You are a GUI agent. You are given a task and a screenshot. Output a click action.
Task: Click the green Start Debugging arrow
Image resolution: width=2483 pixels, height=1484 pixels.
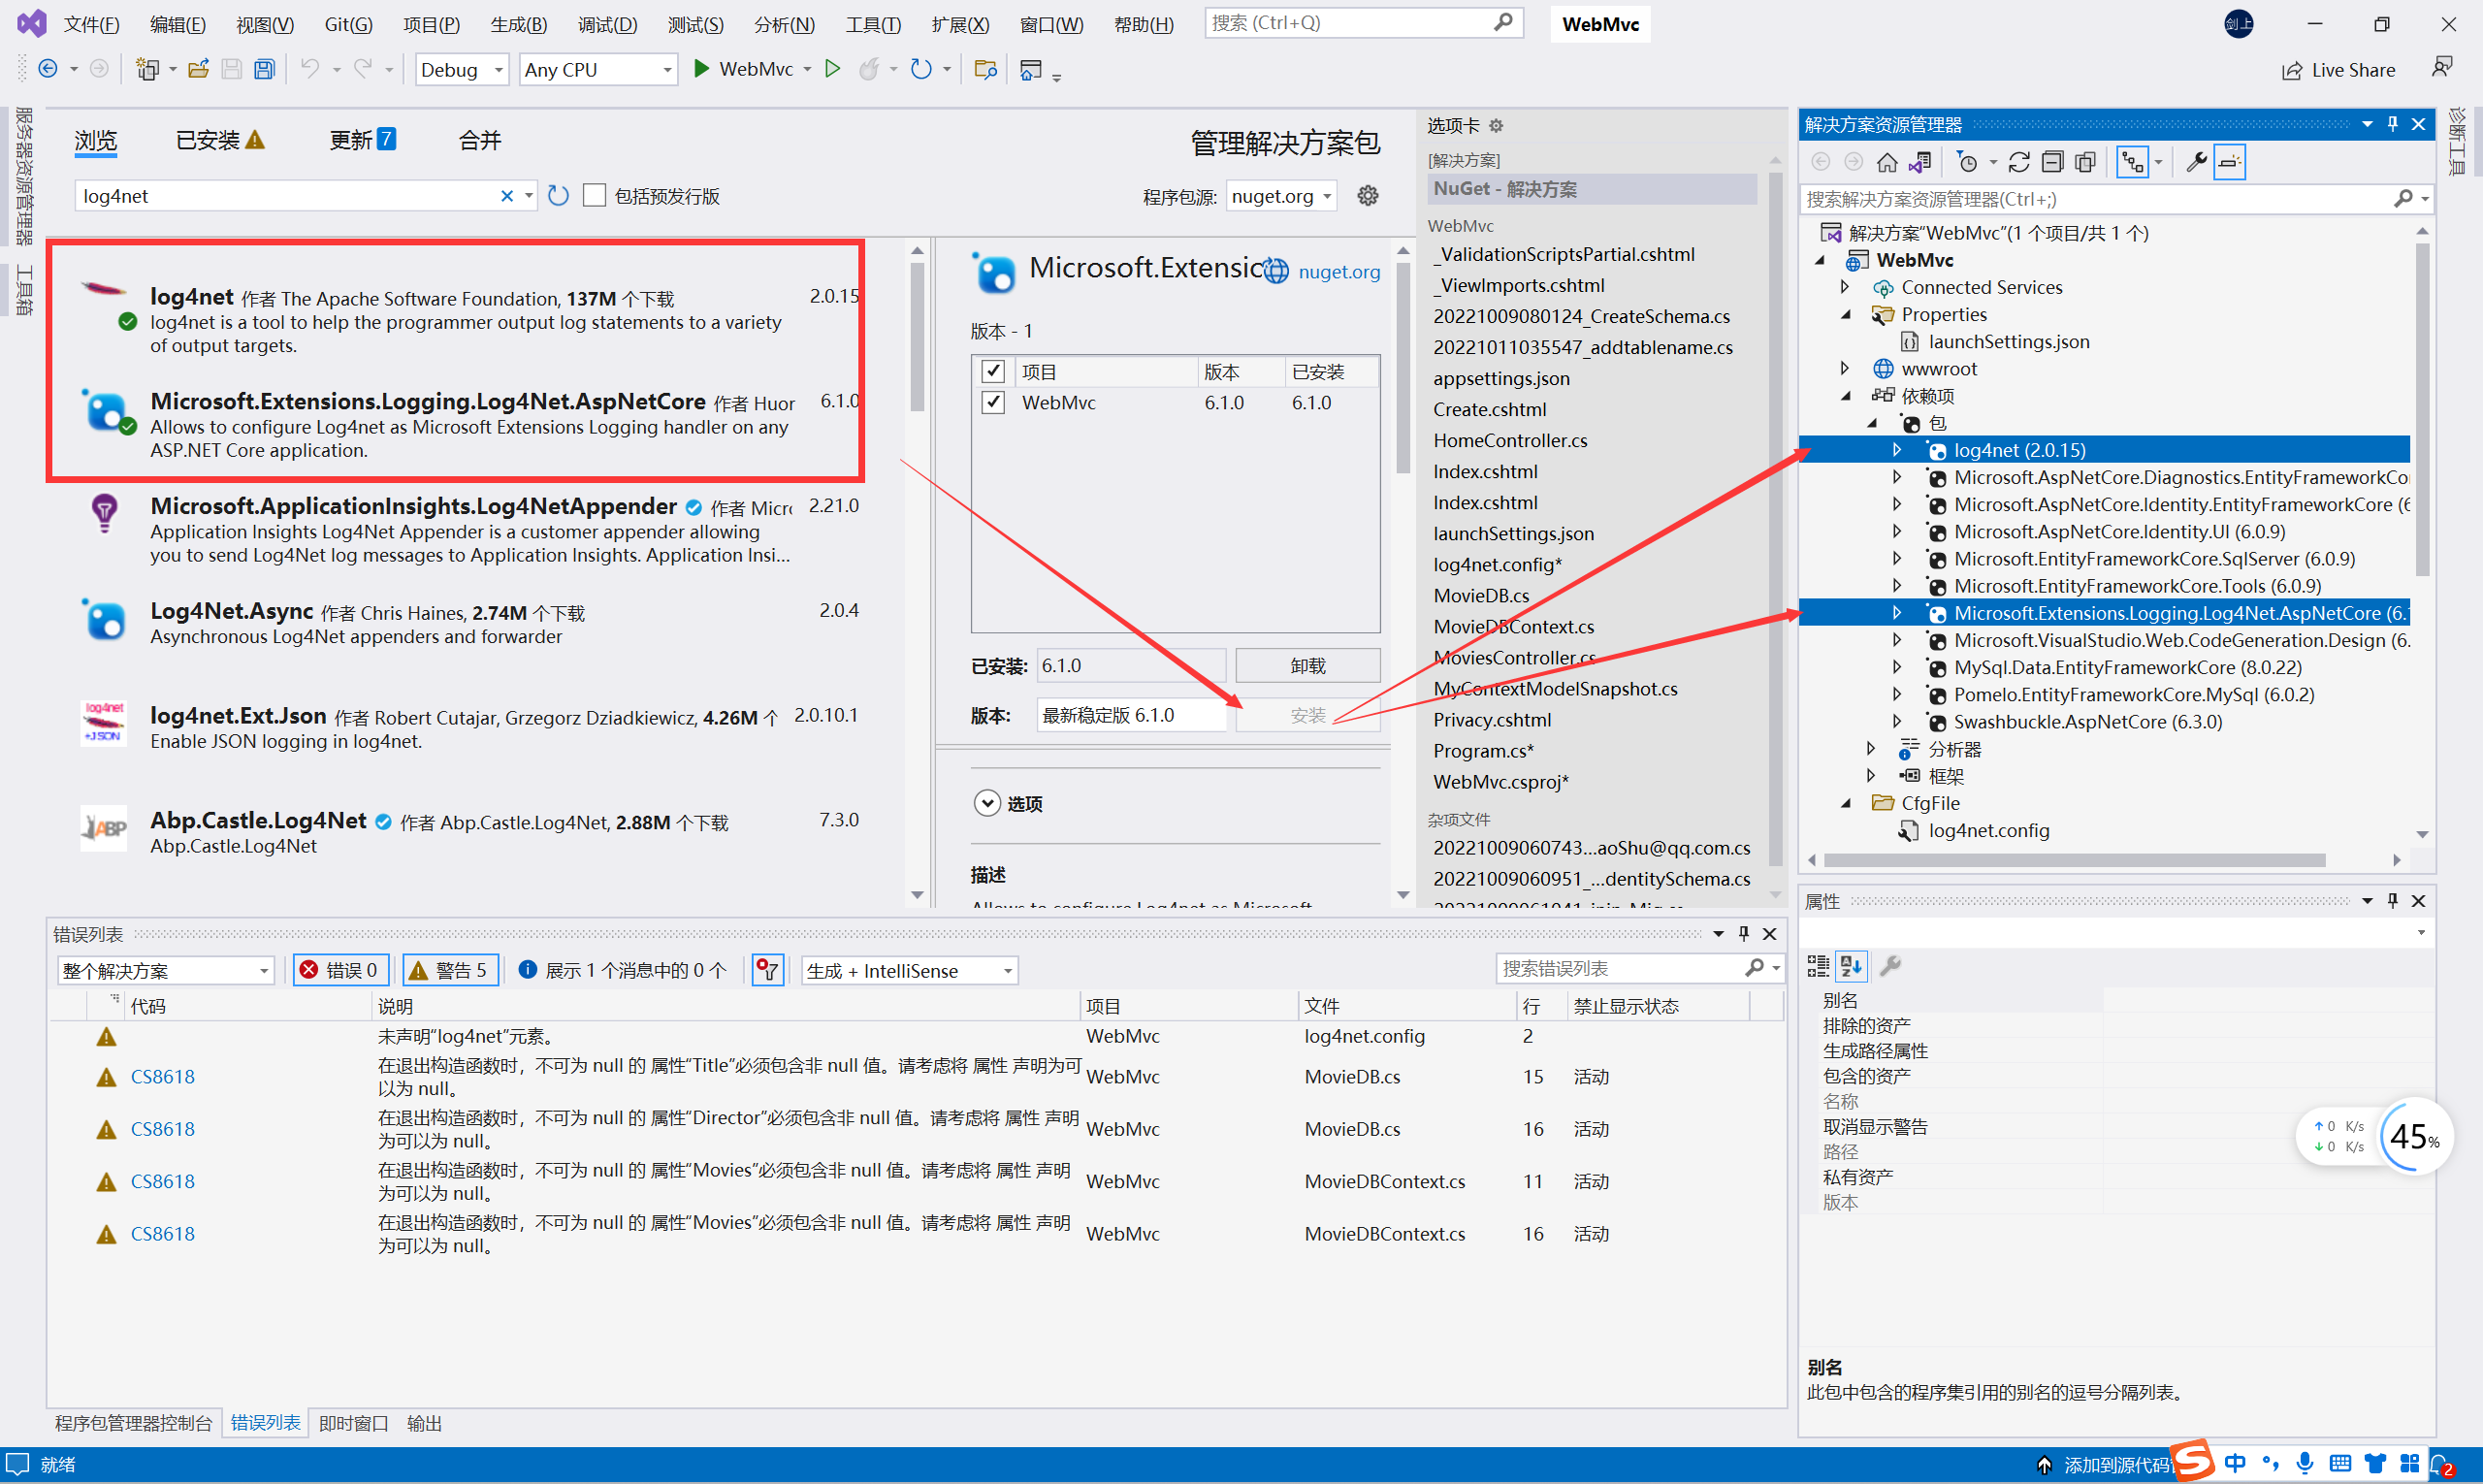[701, 69]
